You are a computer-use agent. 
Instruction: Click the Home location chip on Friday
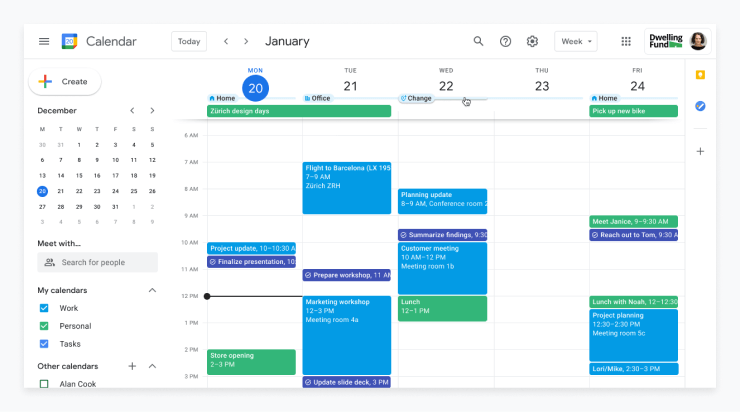pos(605,98)
